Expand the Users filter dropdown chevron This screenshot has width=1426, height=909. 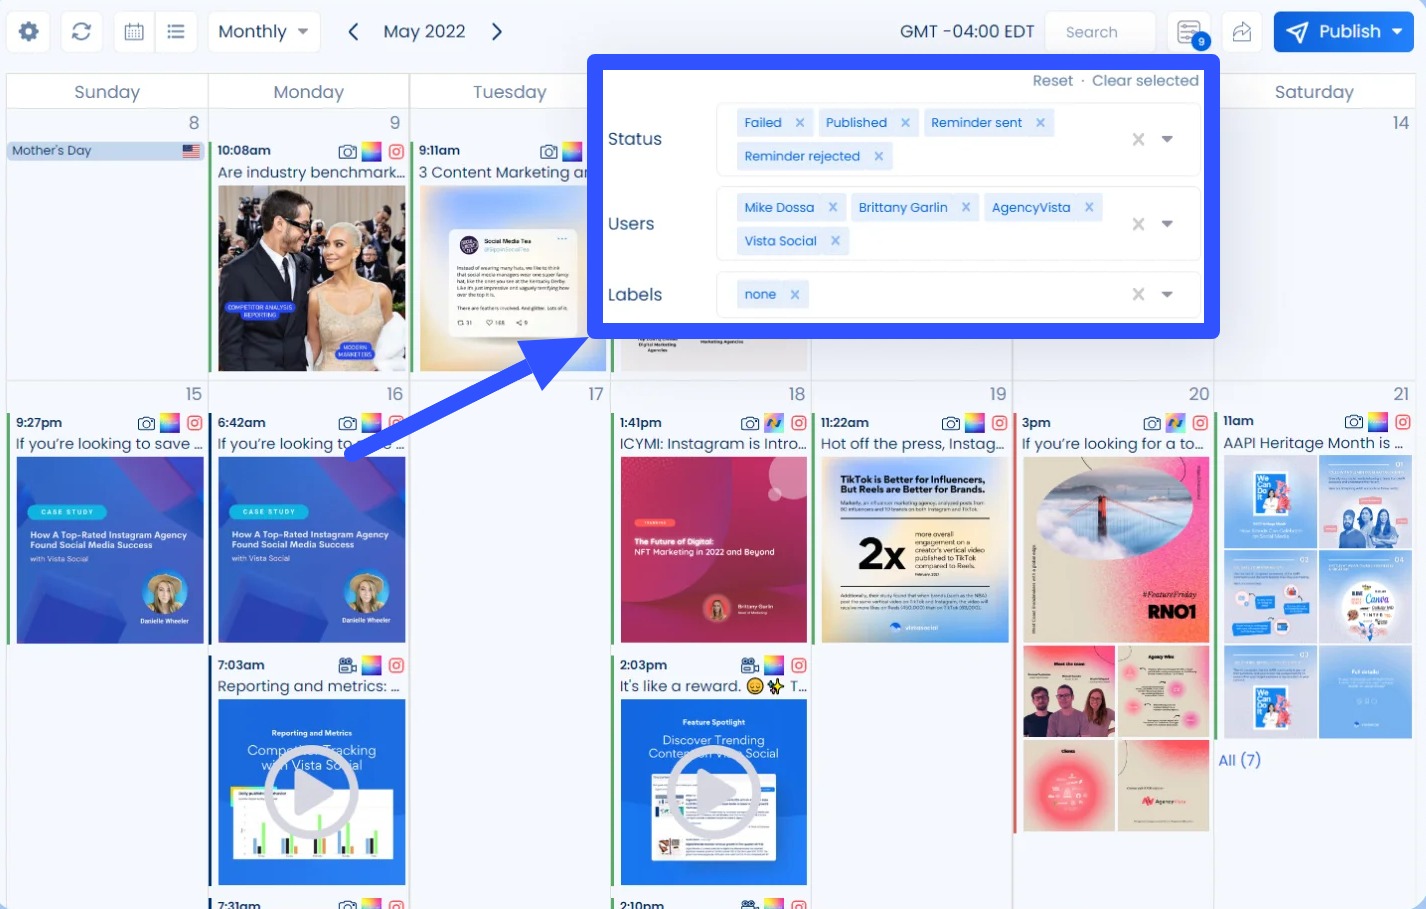click(1167, 224)
